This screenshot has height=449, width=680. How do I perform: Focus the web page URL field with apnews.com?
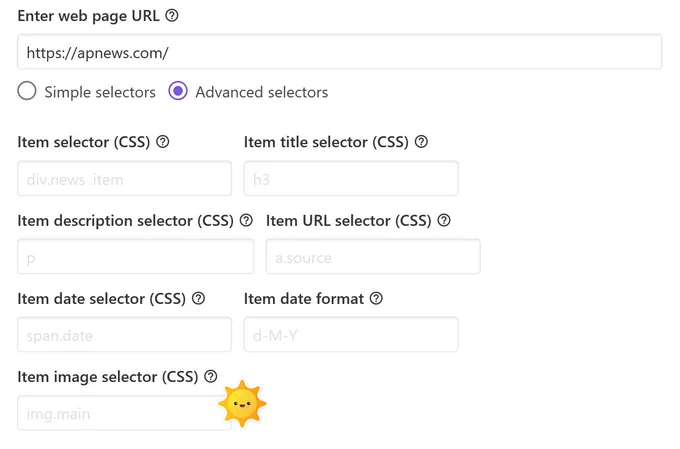(340, 52)
